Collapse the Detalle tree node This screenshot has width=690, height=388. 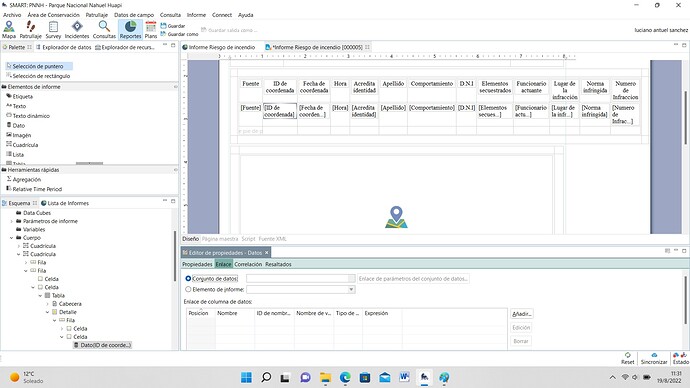[x=48, y=312]
